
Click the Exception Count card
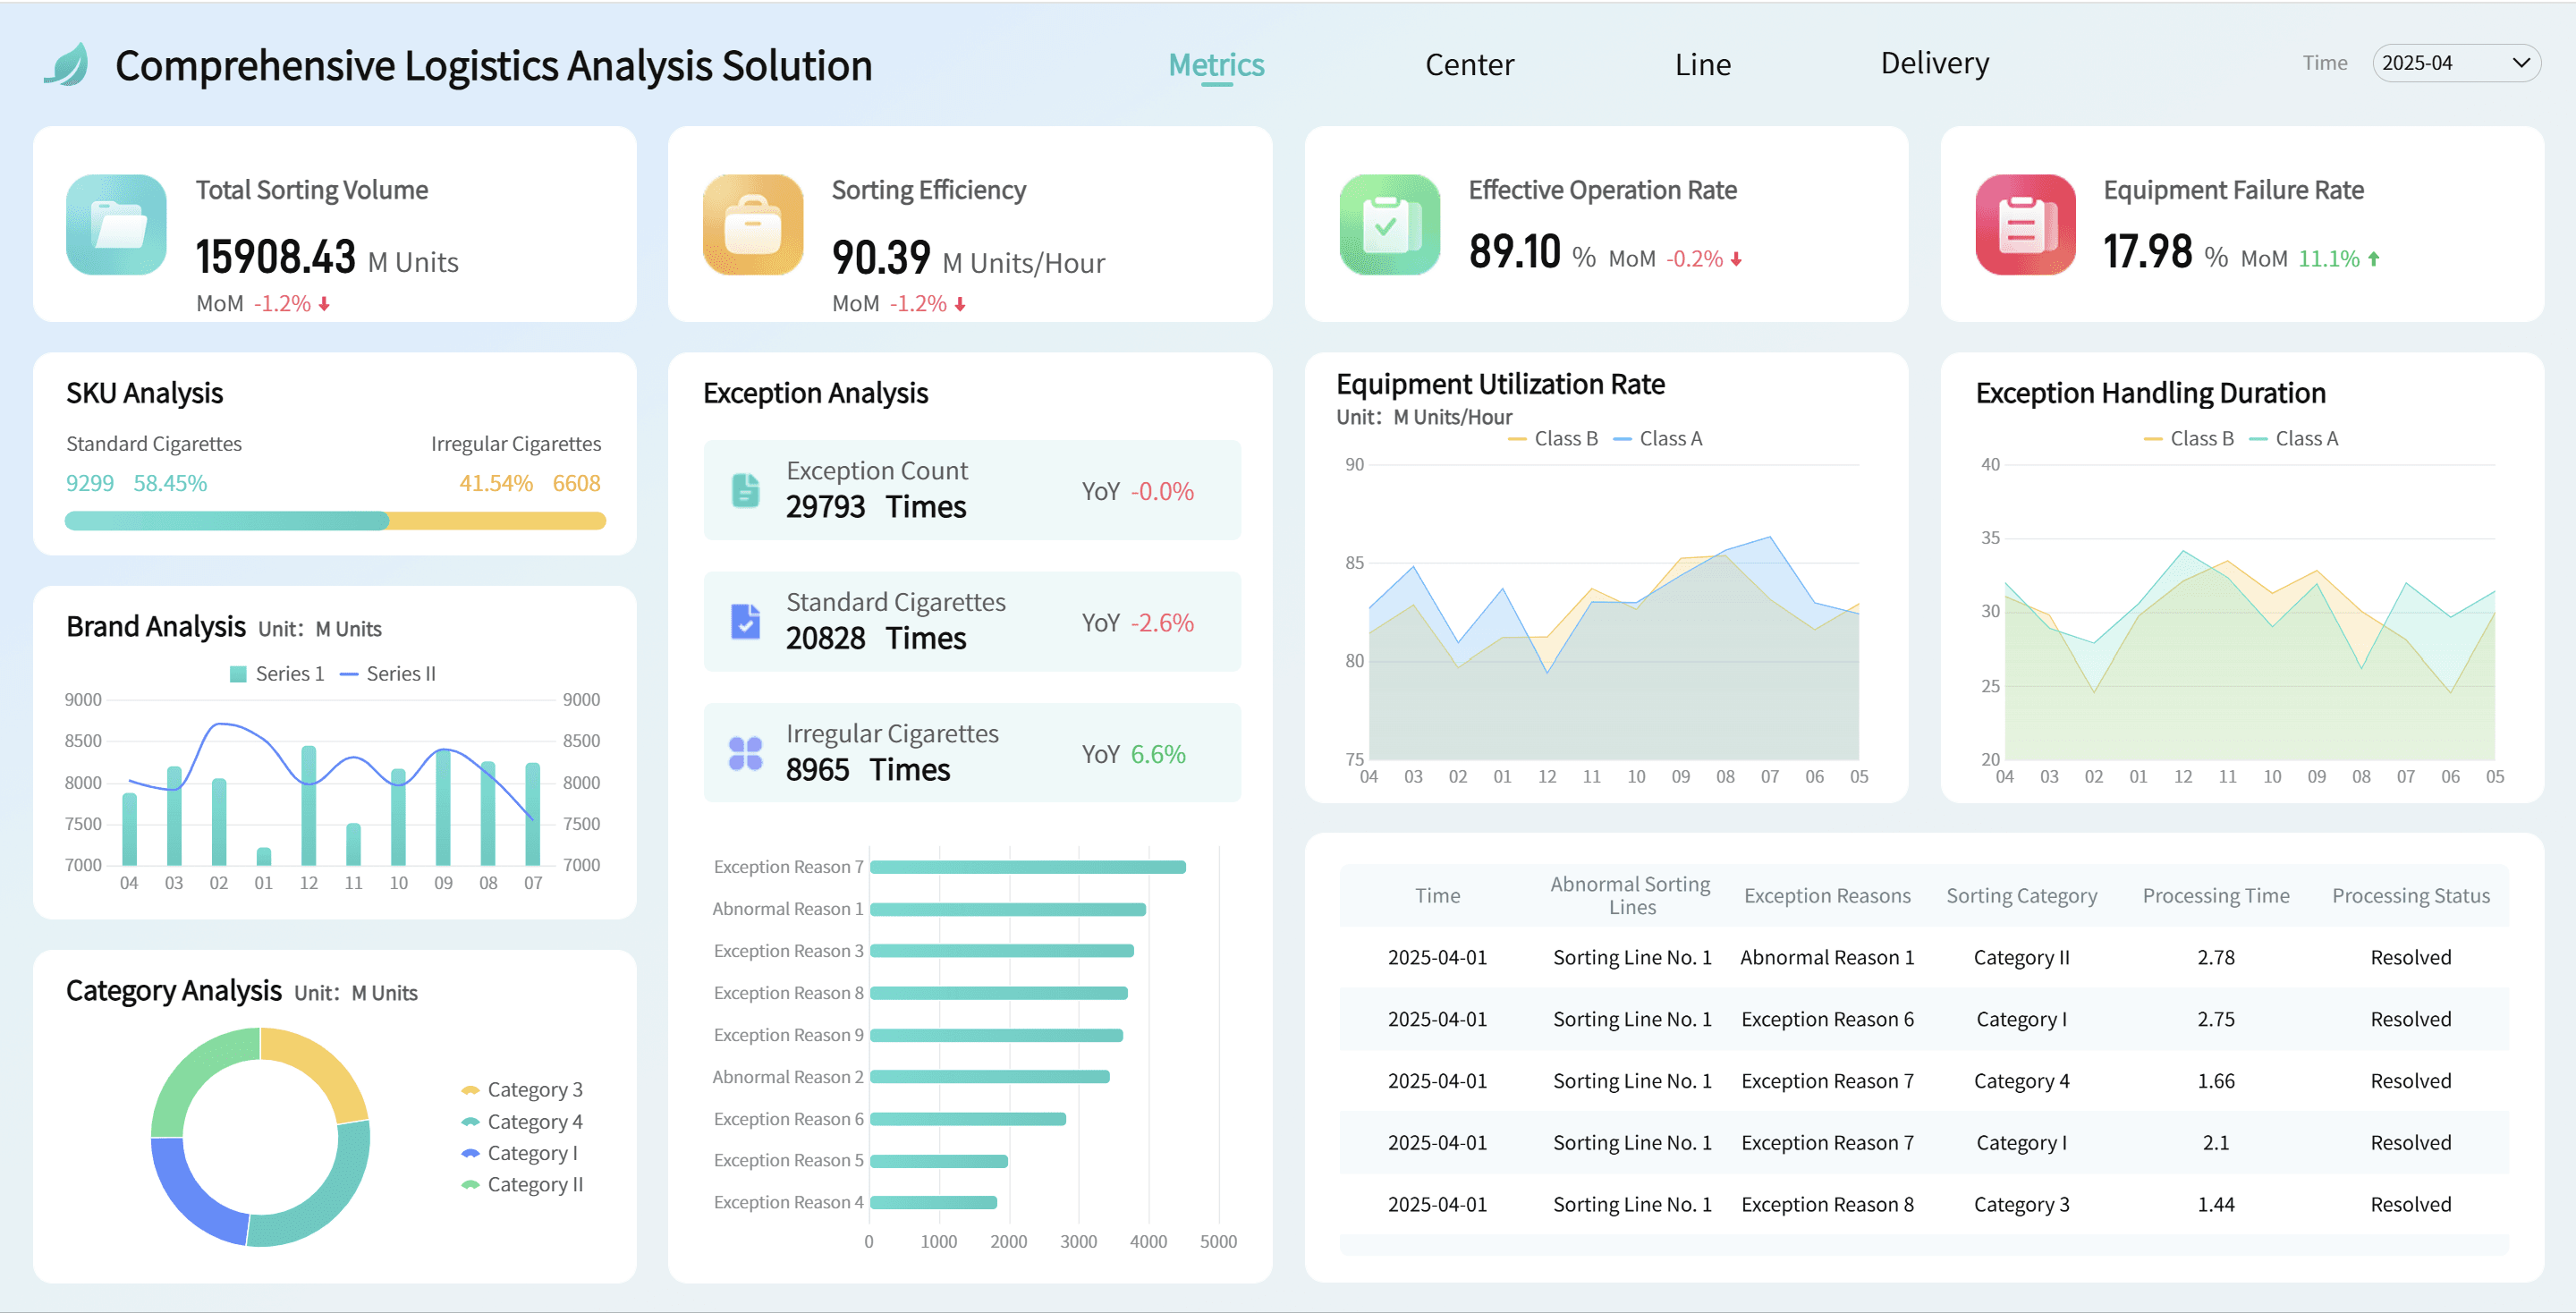click(x=972, y=490)
